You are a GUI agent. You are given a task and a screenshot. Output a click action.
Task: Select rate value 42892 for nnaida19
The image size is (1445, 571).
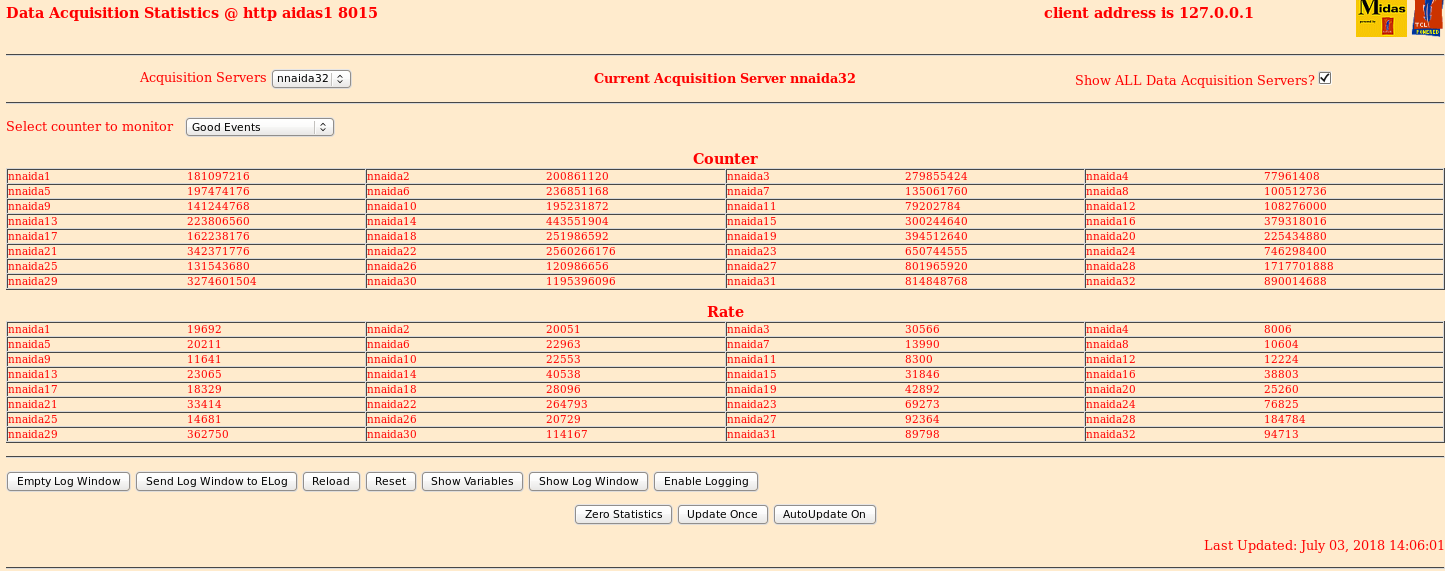click(x=922, y=389)
